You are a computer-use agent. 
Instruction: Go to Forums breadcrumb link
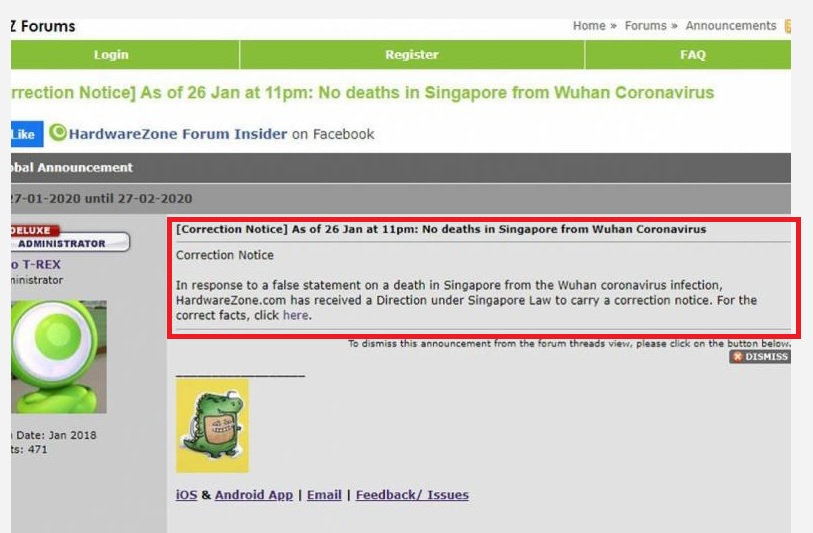(646, 26)
